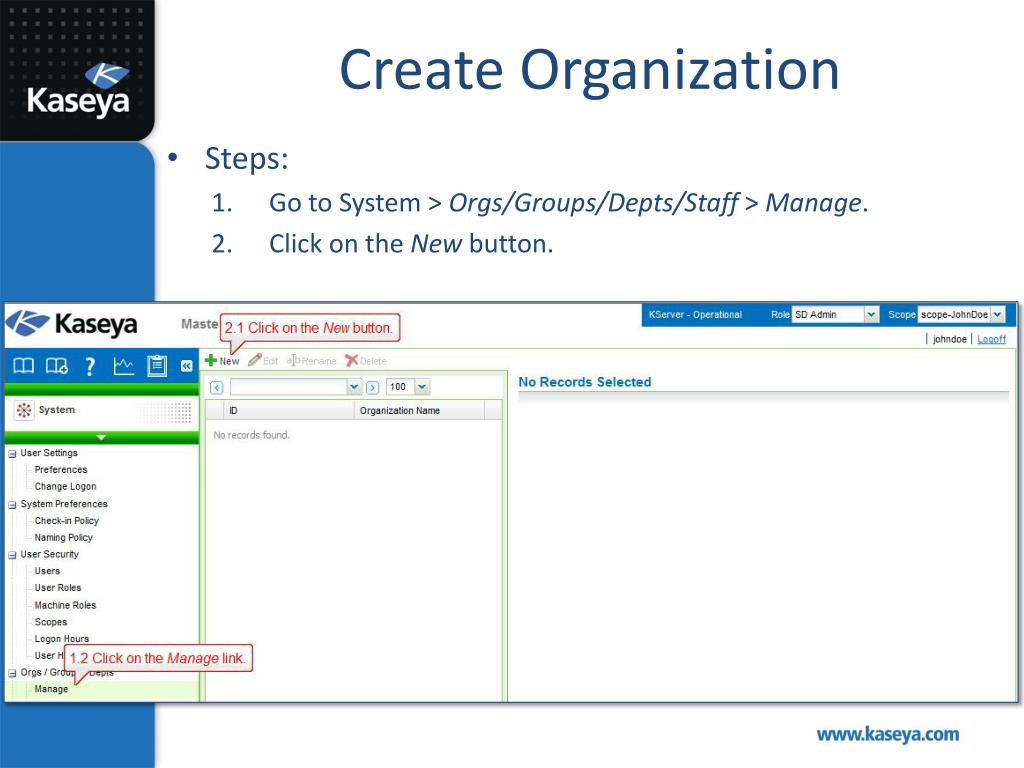Click the Manage link in the tree
Viewport: 1024px width, 768px height.
pos(51,689)
